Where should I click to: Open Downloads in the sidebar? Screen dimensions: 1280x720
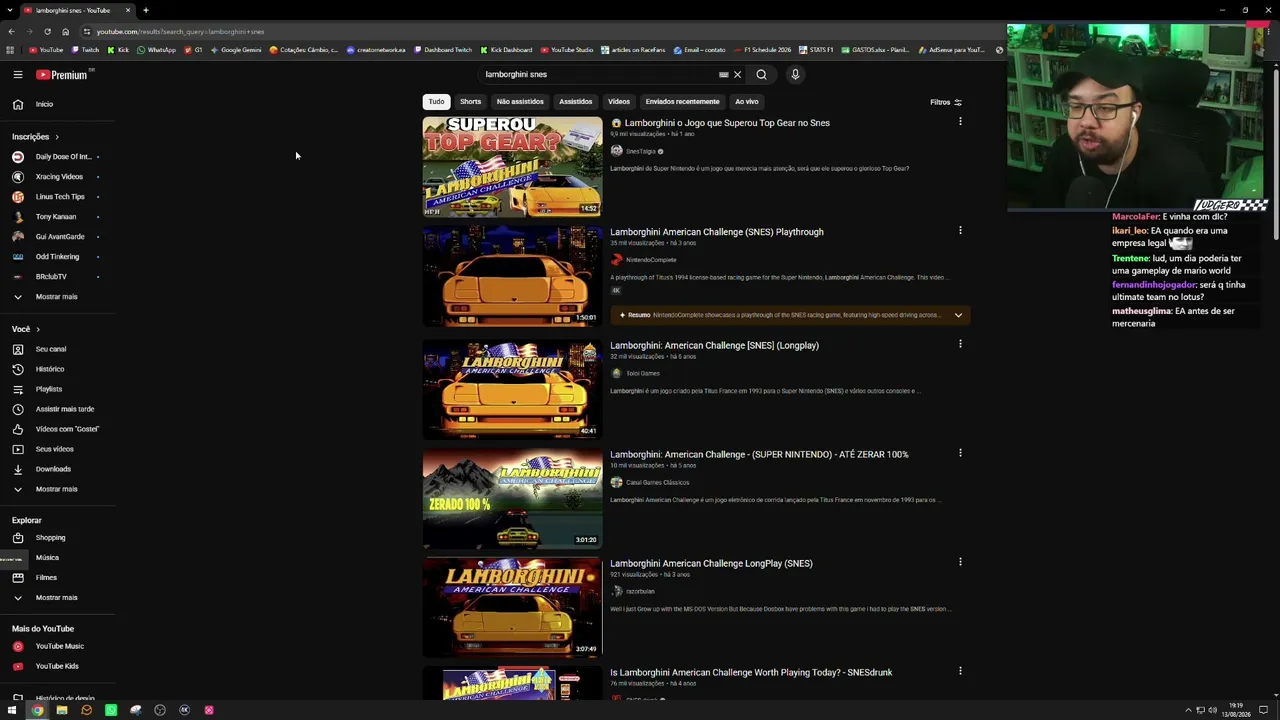pyautogui.click(x=53, y=469)
